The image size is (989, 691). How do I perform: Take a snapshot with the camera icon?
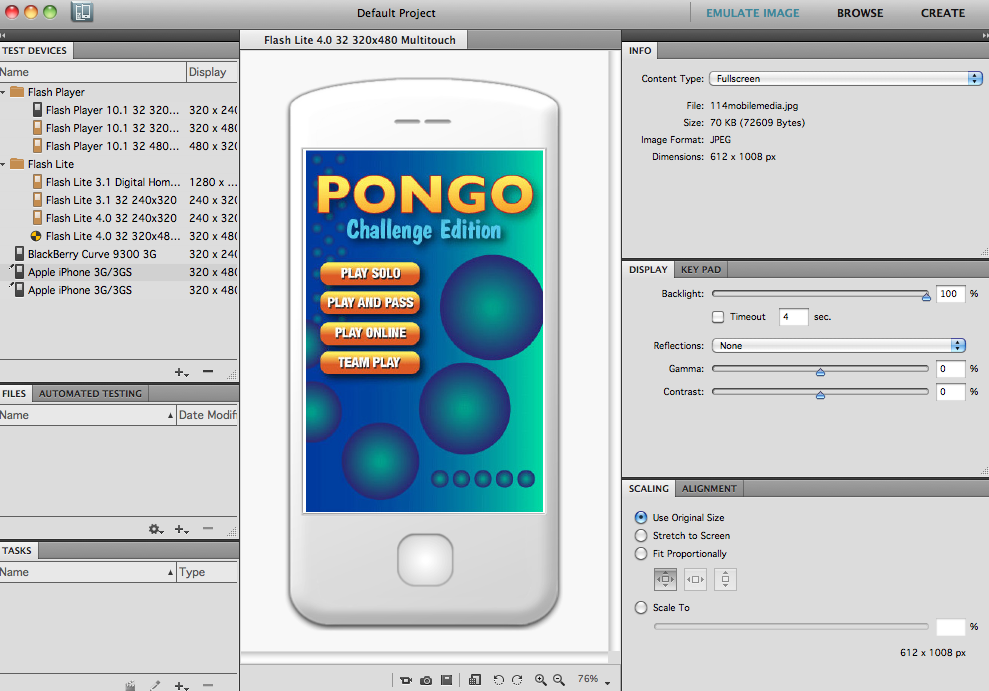coord(426,680)
